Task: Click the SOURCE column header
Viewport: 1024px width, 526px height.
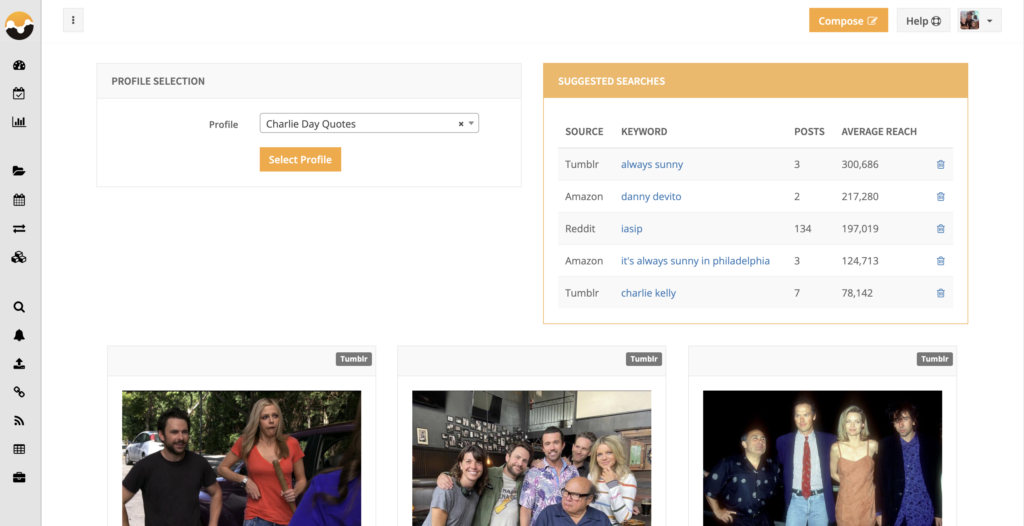Action: (584, 132)
